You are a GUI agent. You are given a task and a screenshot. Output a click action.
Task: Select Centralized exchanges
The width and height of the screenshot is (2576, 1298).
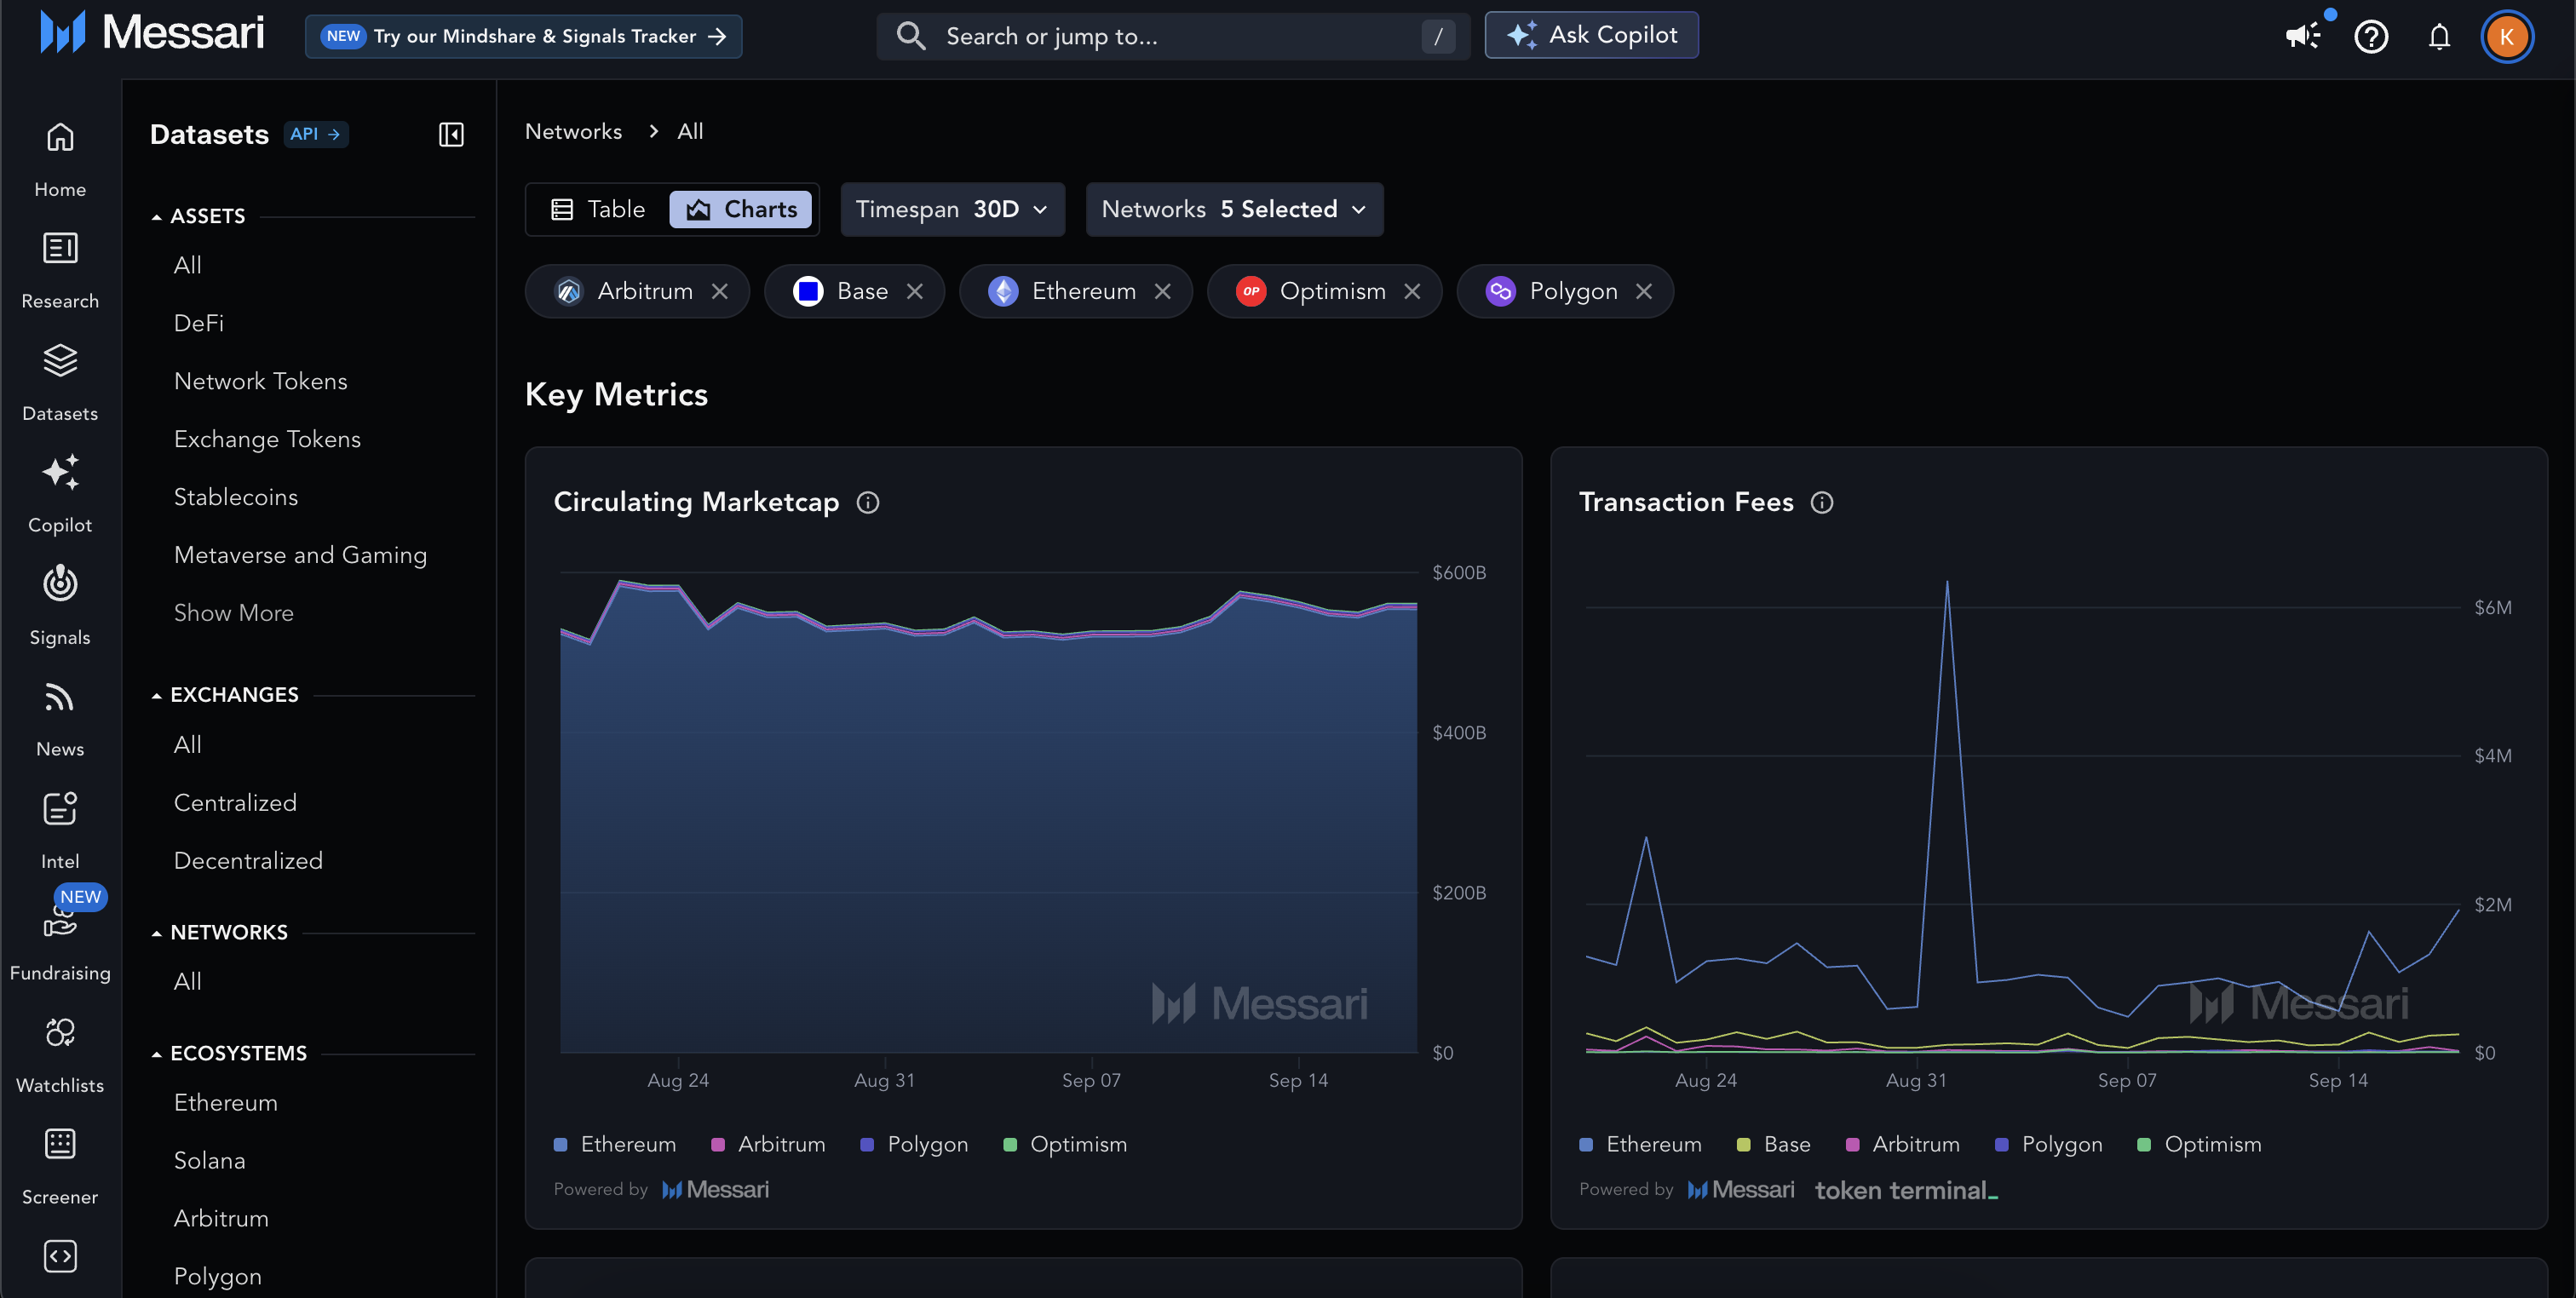(235, 803)
